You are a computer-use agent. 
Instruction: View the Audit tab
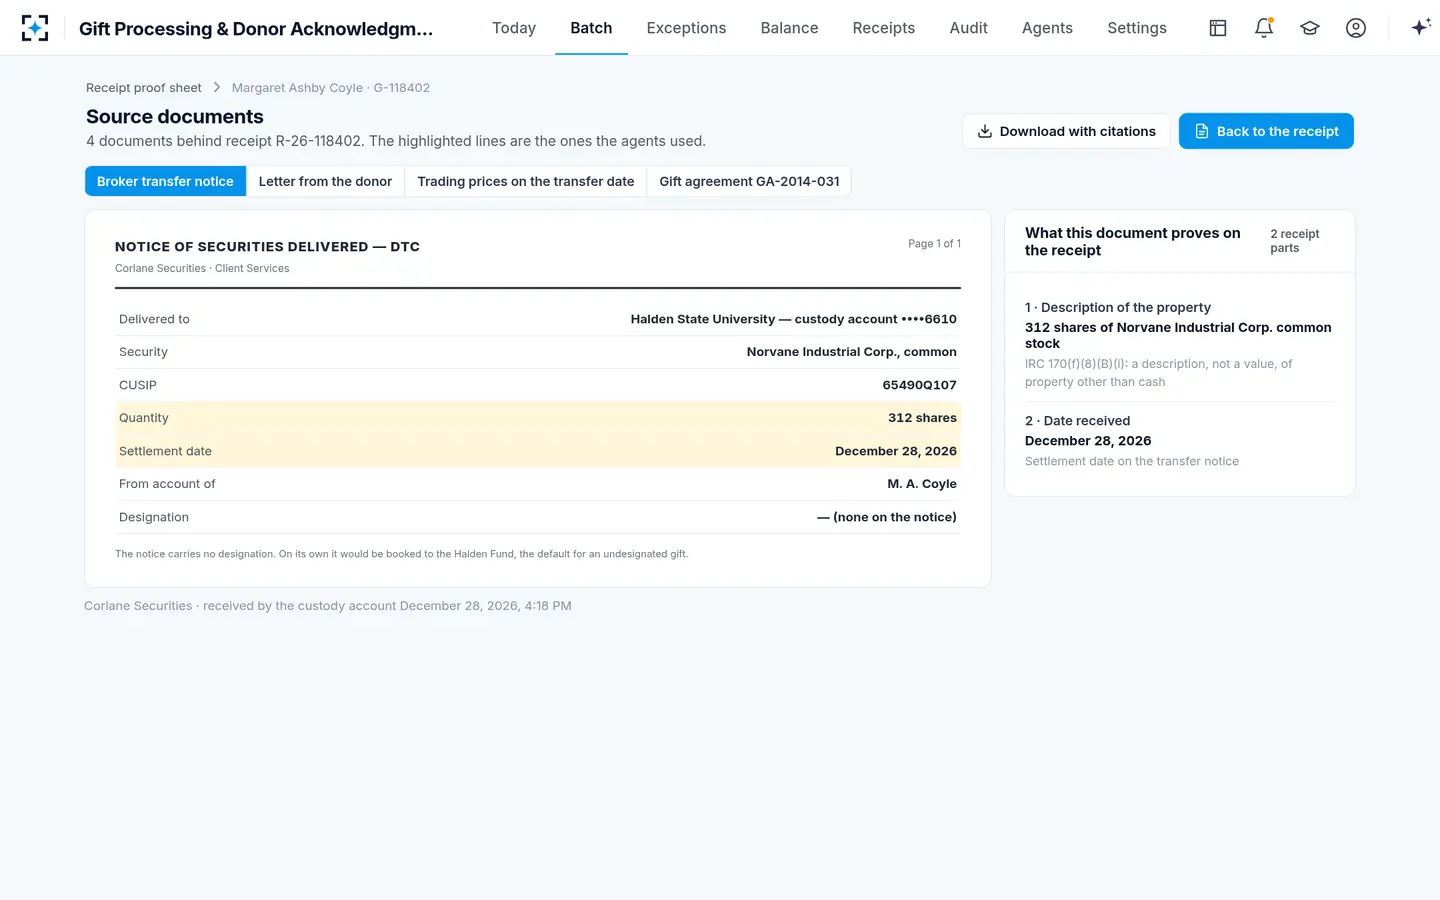coord(968,28)
